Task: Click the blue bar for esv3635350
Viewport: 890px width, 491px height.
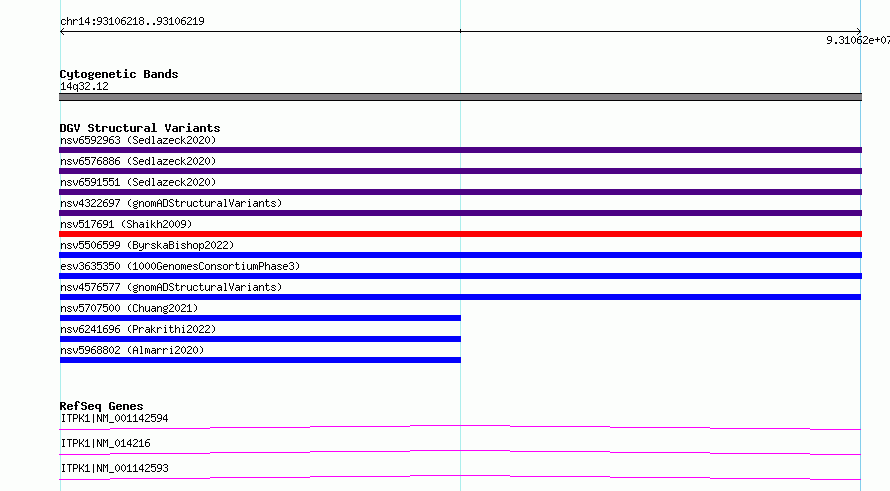Action: click(x=460, y=276)
